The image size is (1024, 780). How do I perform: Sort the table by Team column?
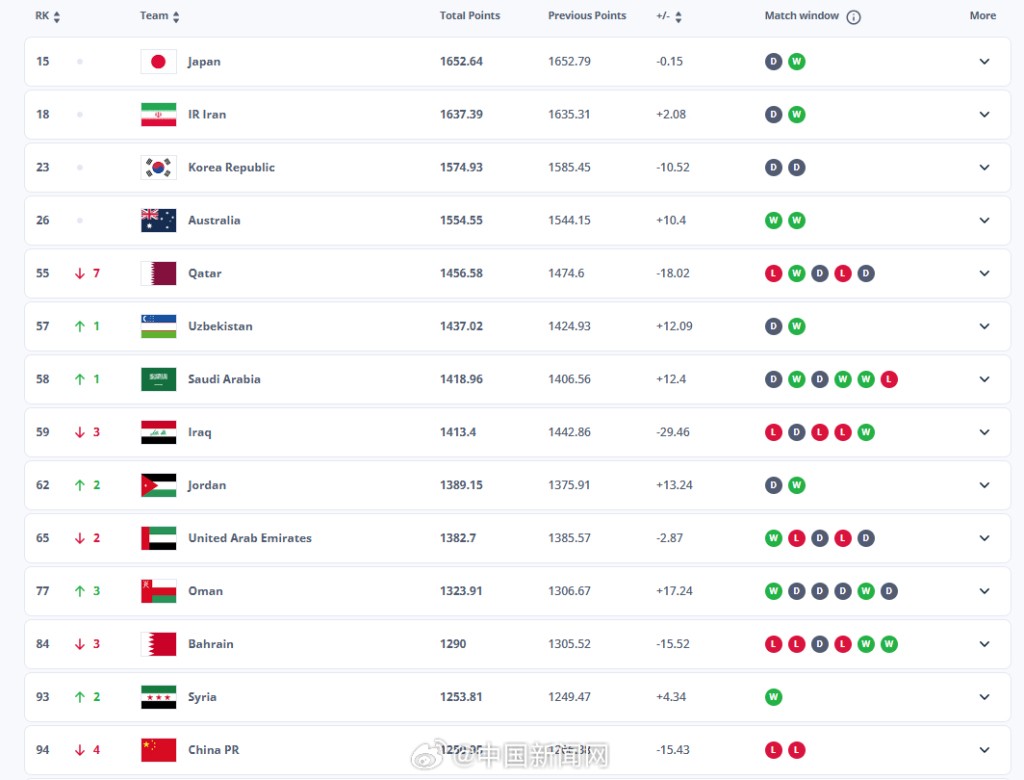coord(160,17)
